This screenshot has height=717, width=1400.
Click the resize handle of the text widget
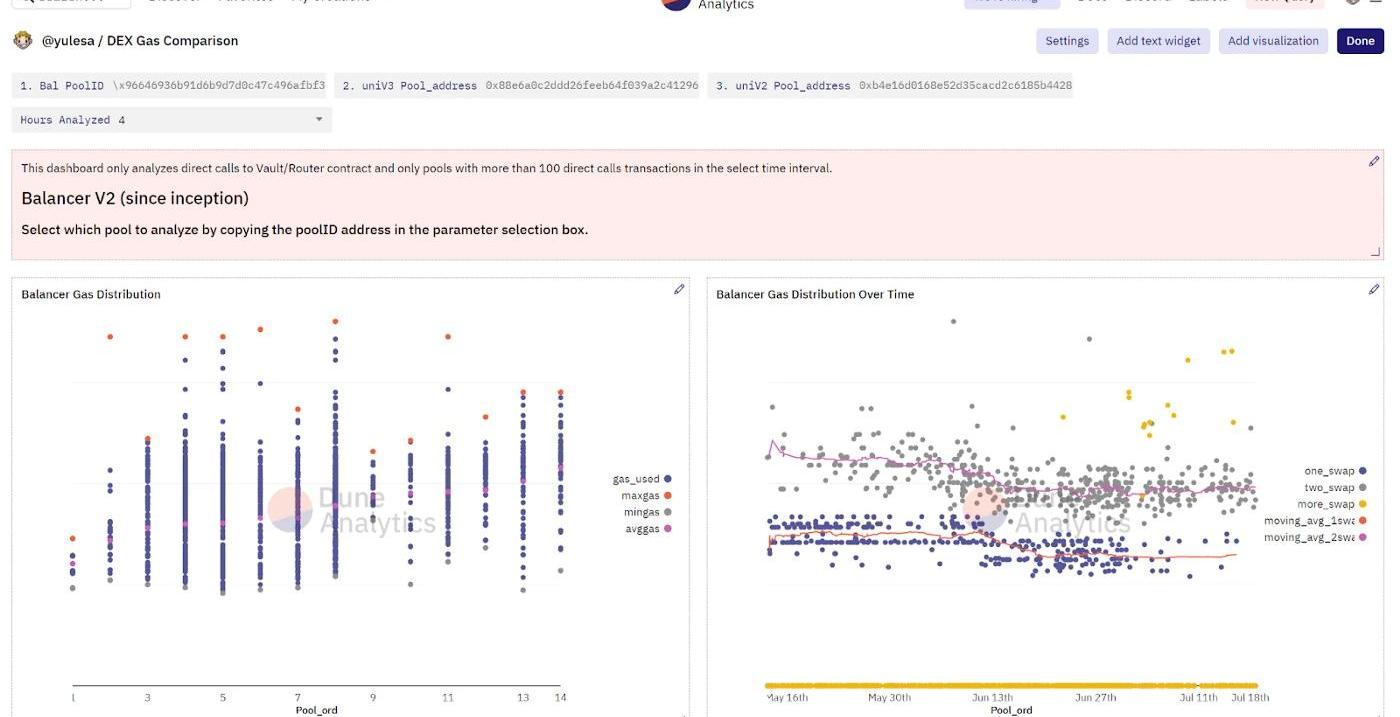pos(1375,252)
